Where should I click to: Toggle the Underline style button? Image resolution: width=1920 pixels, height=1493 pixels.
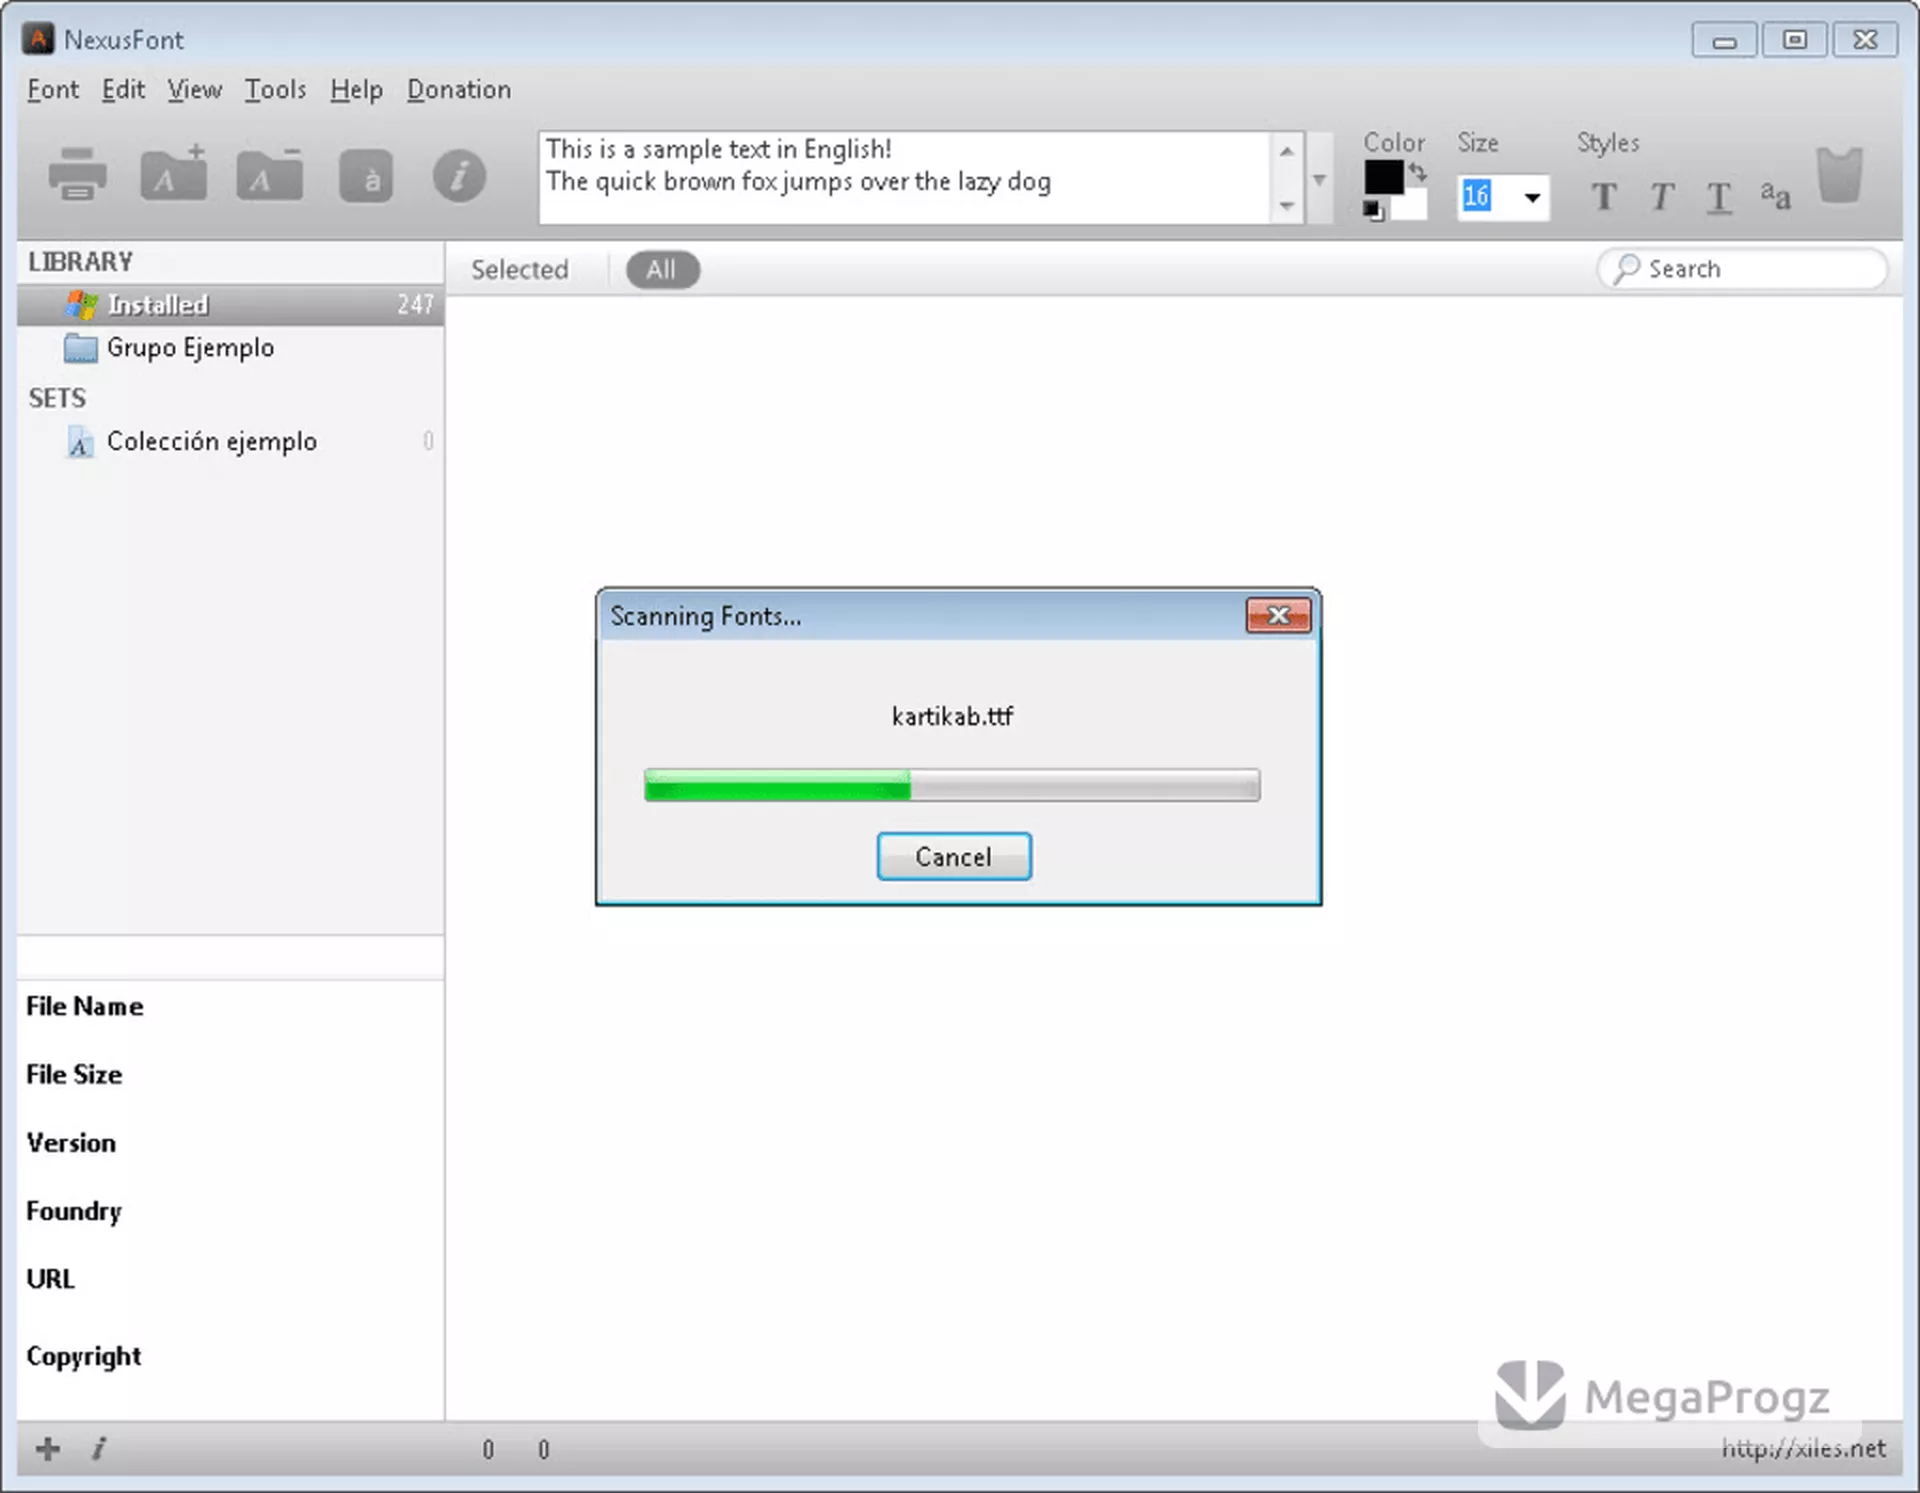(1718, 198)
